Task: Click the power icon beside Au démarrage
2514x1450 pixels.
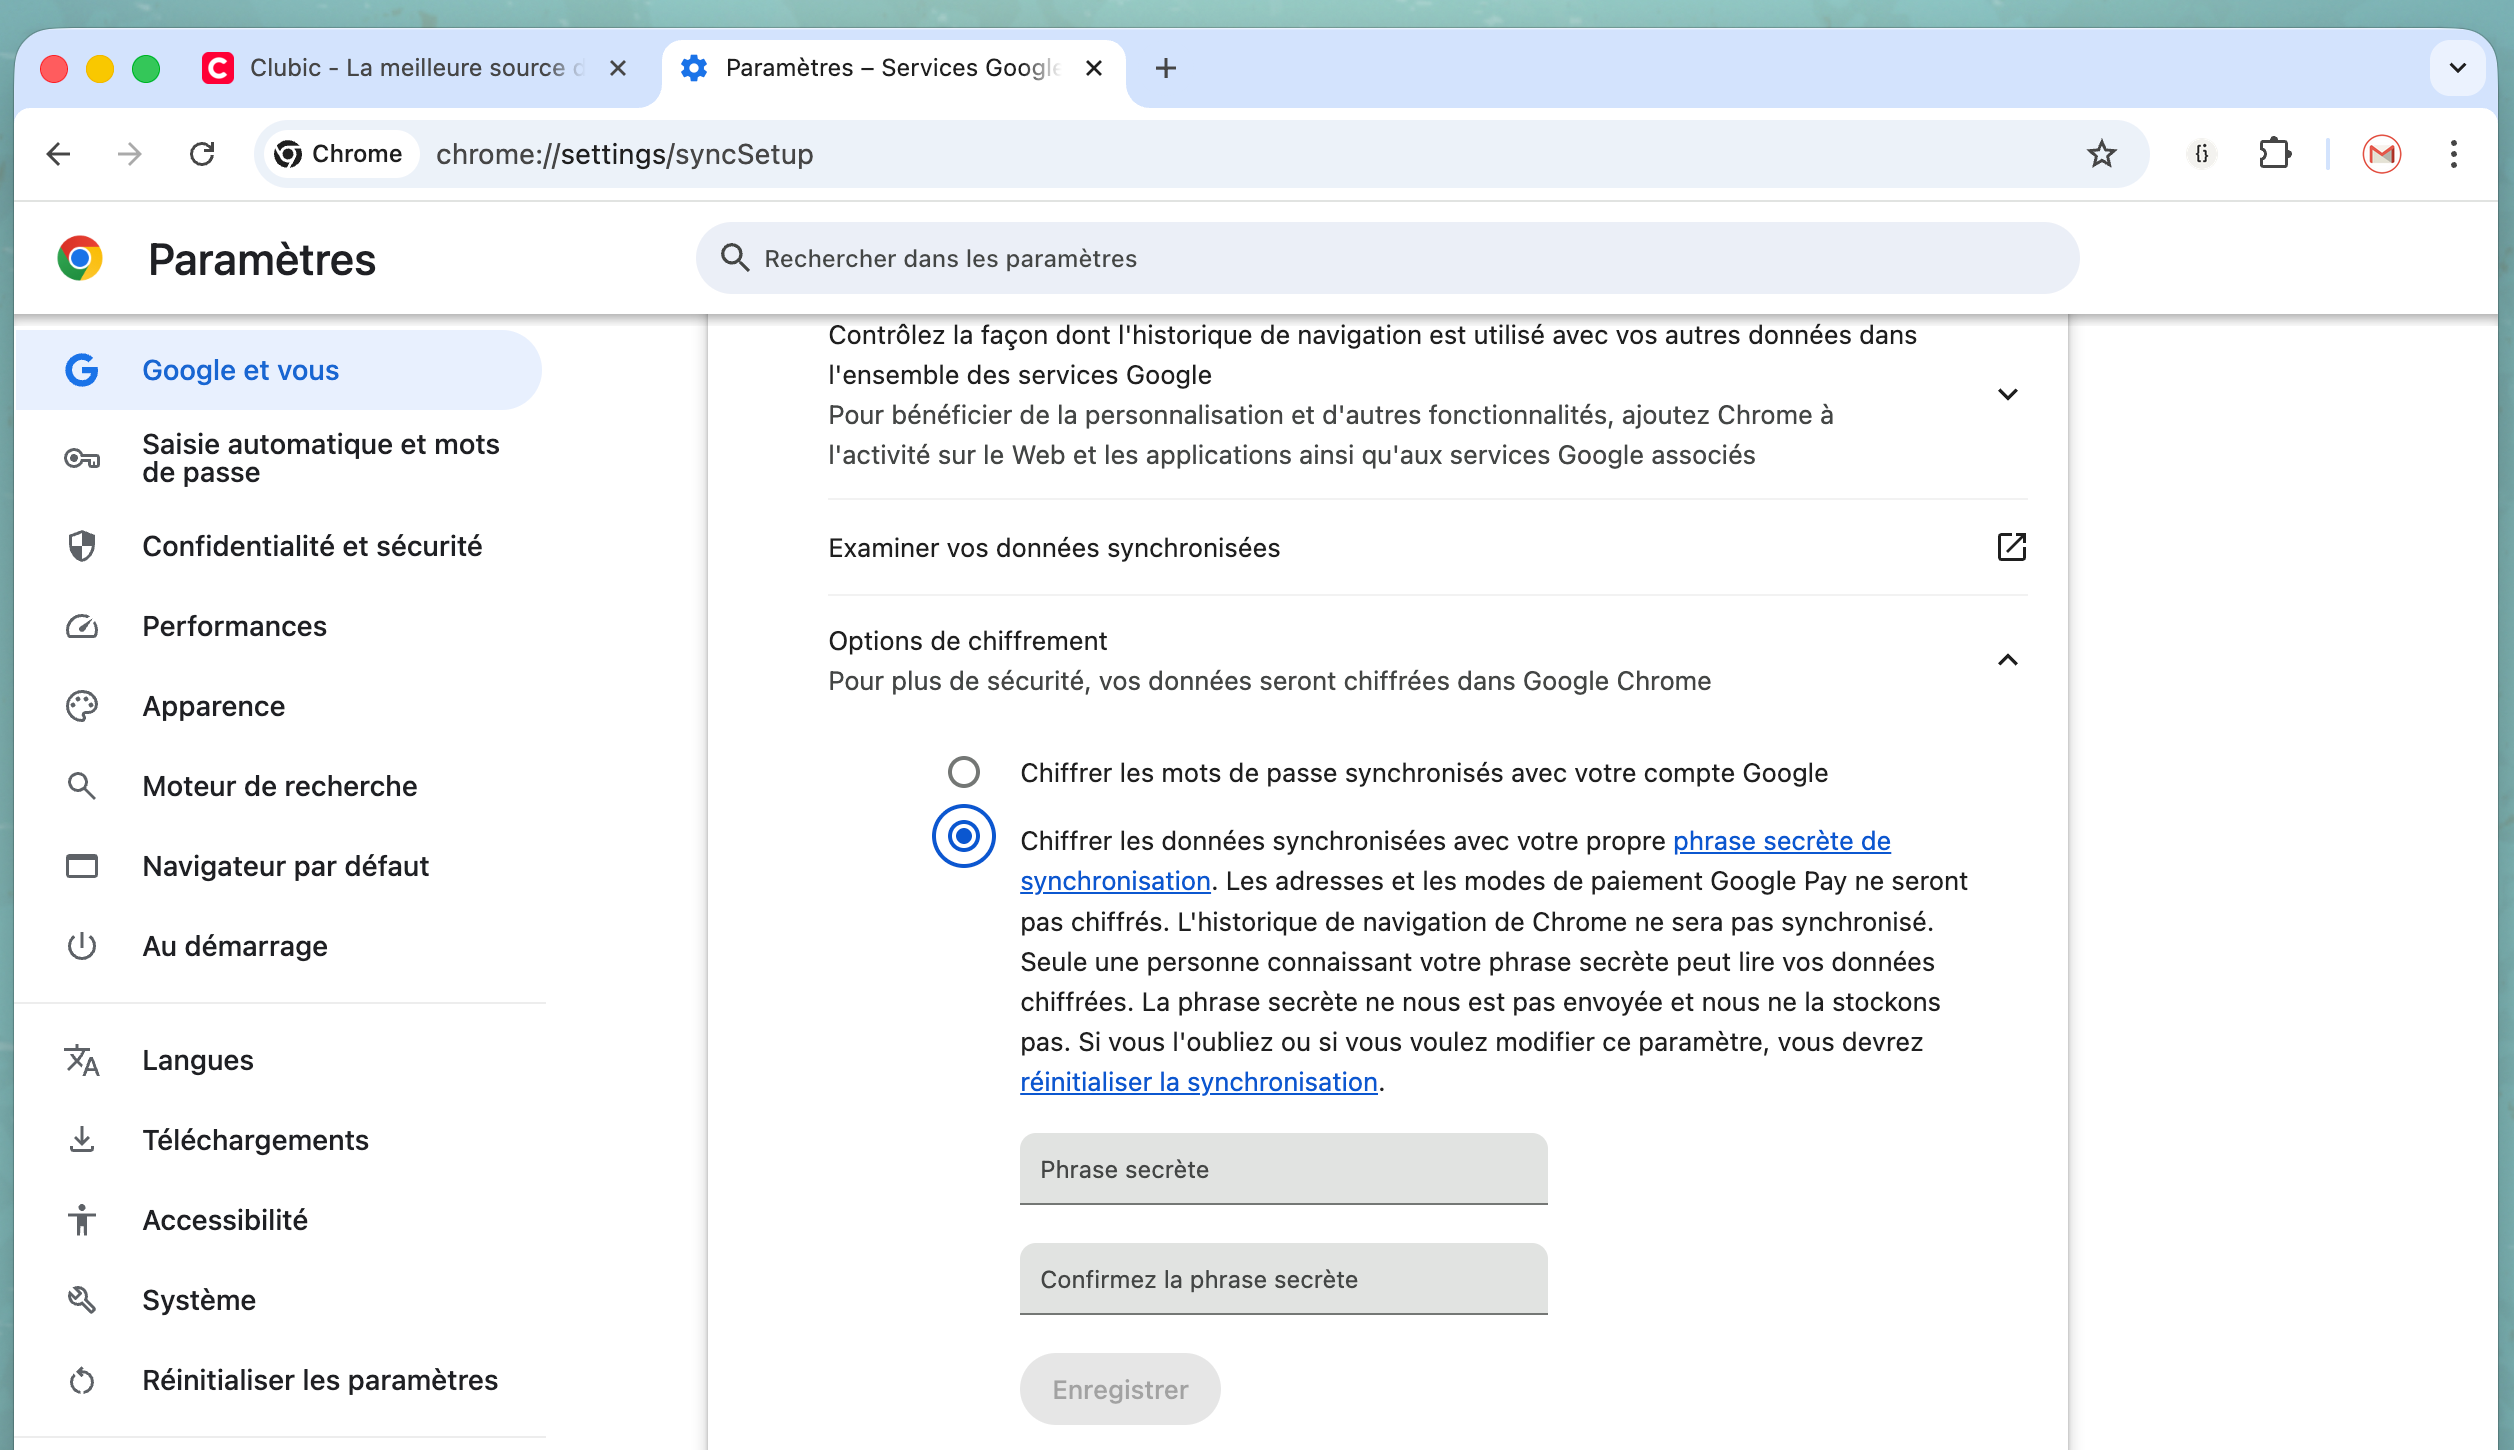Action: (81, 946)
